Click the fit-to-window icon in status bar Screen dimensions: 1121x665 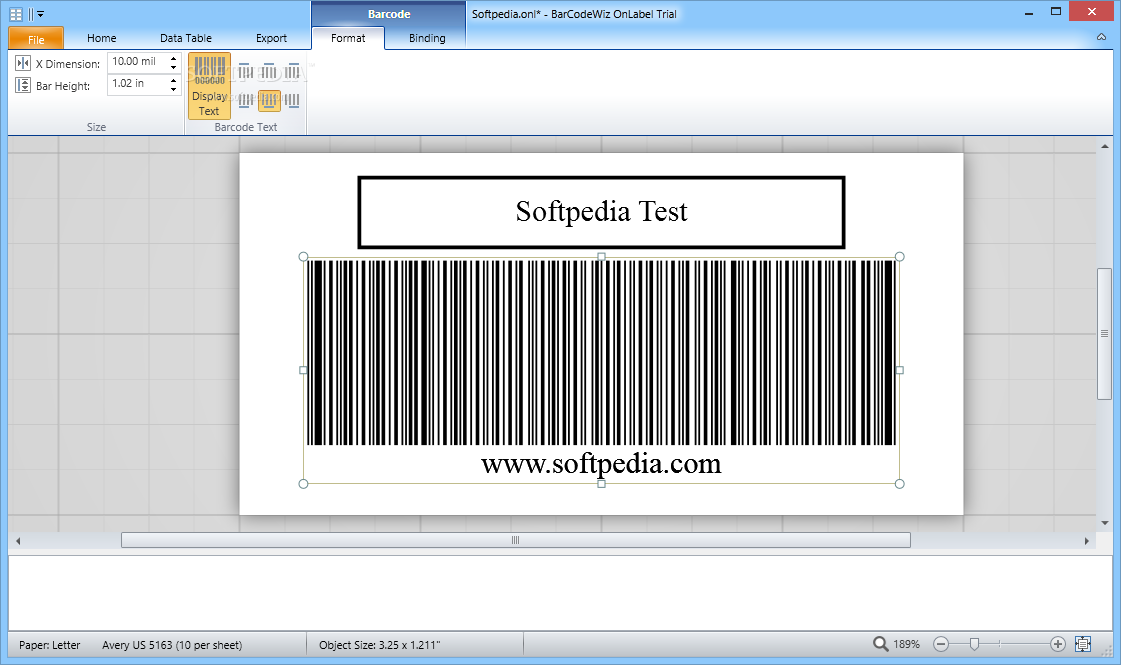1083,644
